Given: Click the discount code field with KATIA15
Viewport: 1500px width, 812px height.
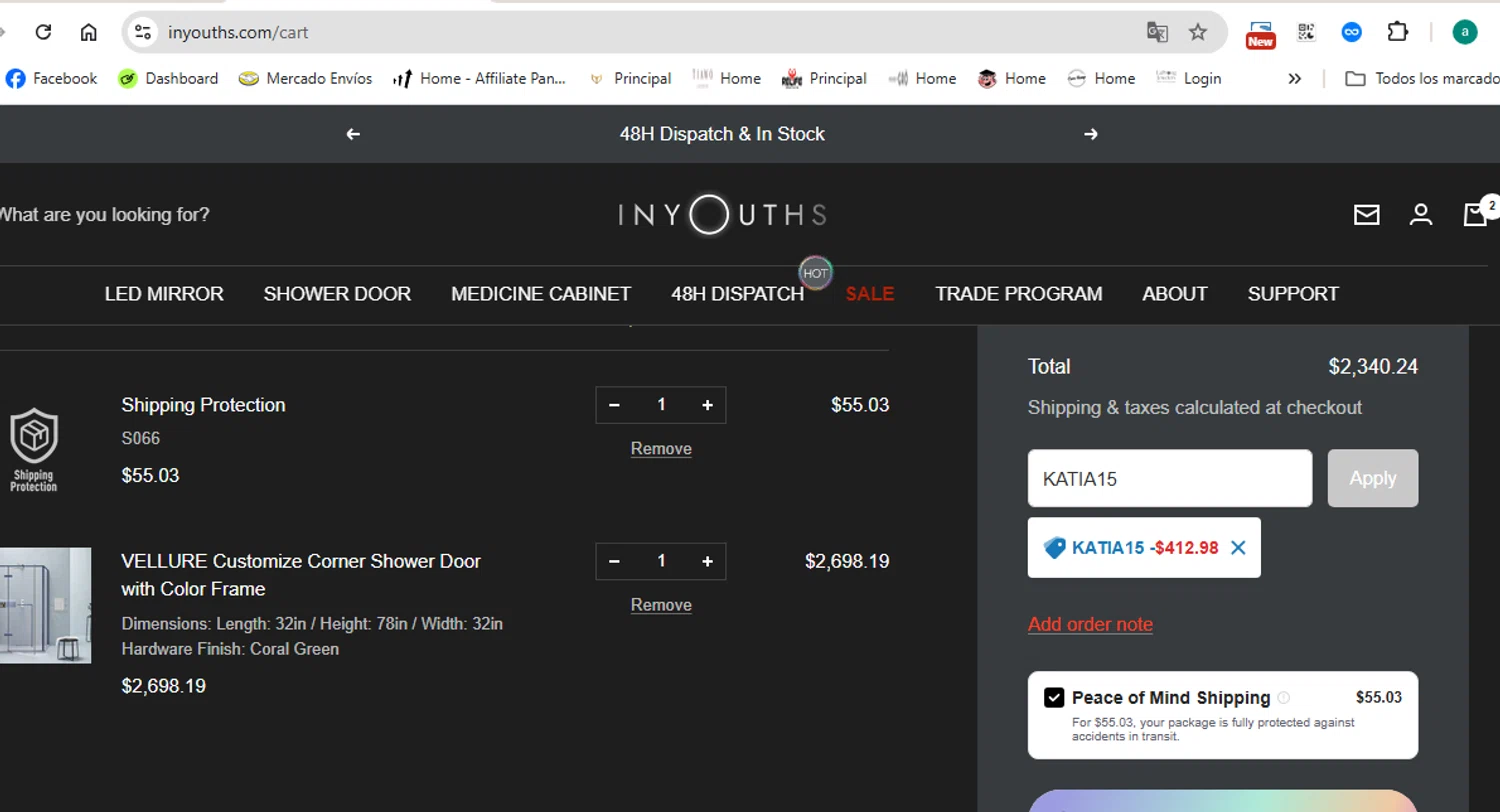Looking at the screenshot, I should (1170, 478).
